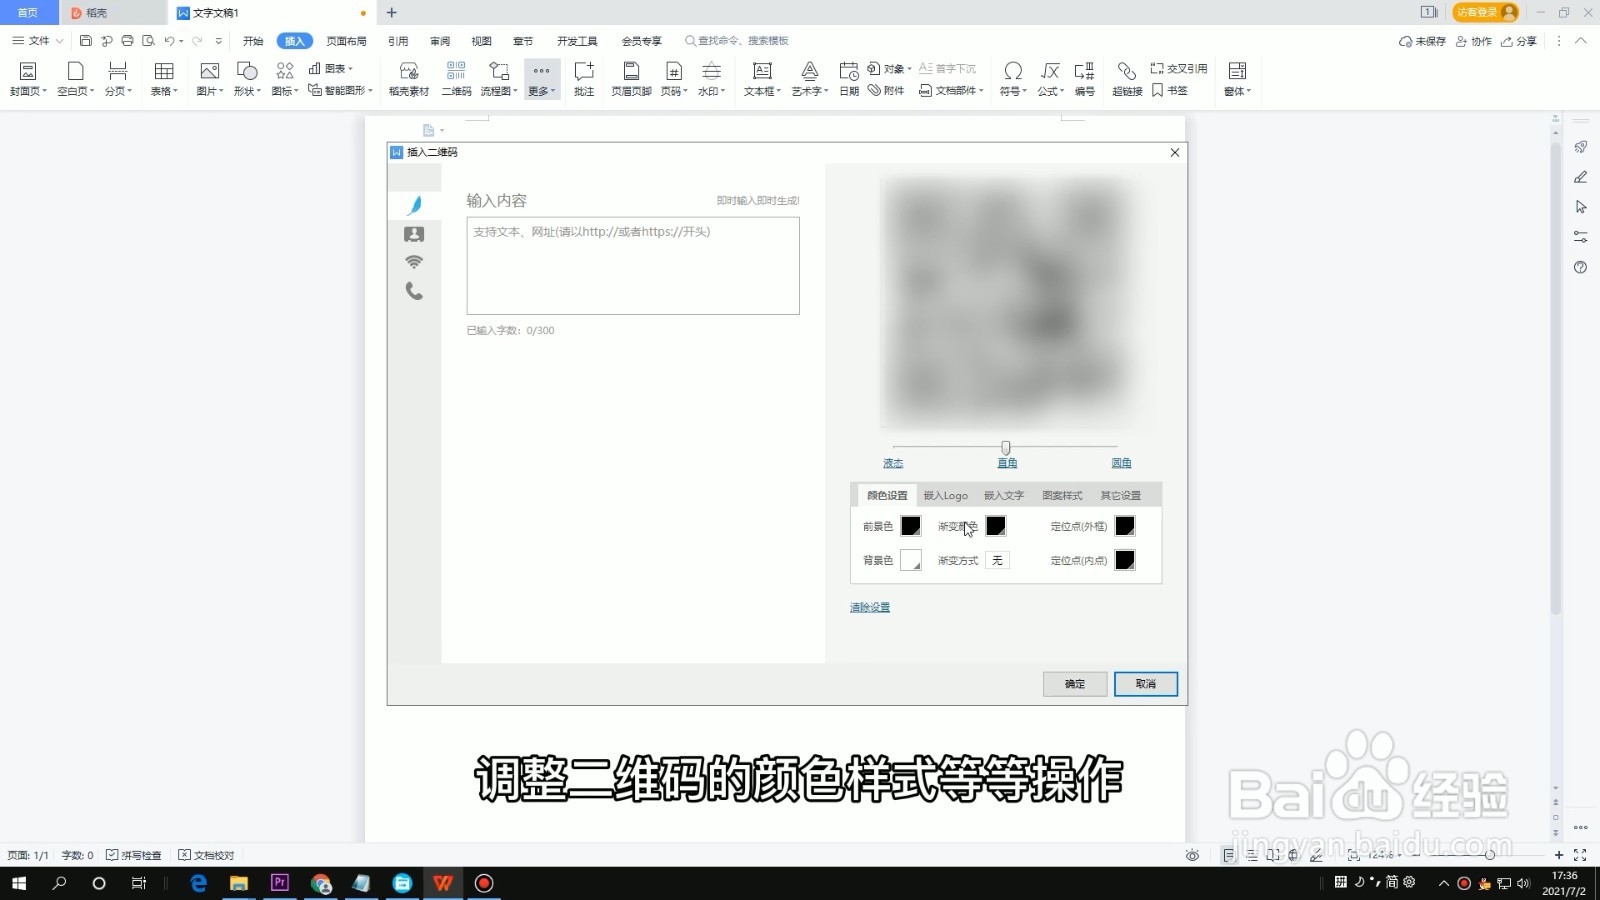This screenshot has width=1600, height=900.
Task: Switch to the 开始 ribbon tab
Action: 253,41
